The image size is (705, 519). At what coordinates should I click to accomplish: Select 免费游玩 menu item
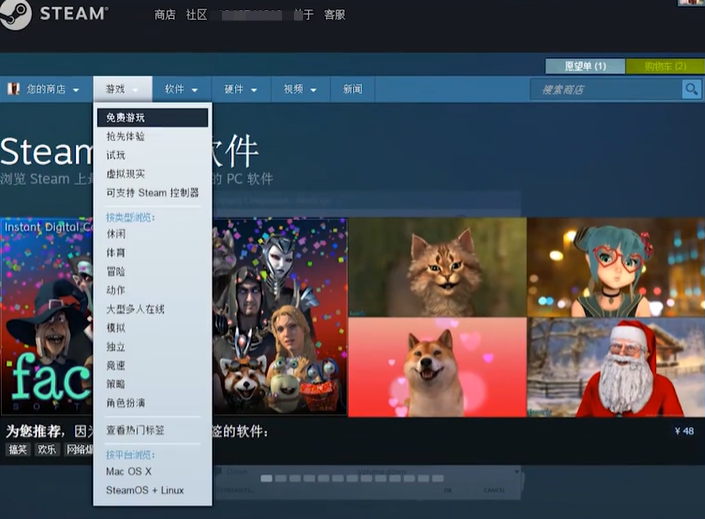point(152,118)
